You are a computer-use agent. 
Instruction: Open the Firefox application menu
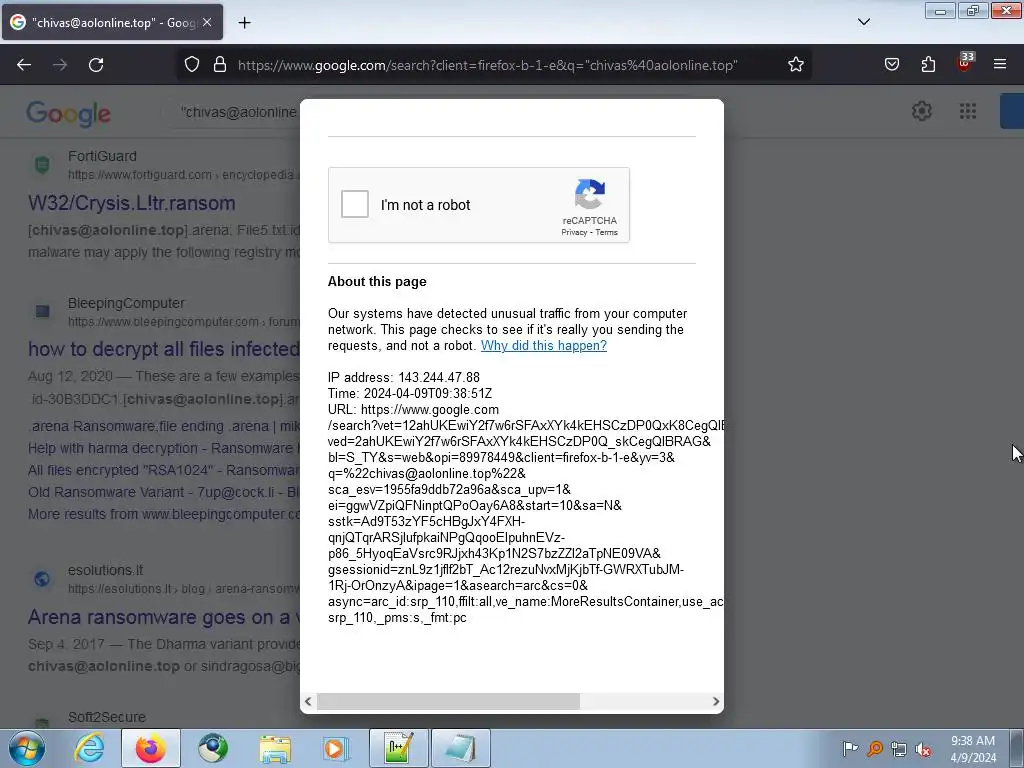(1000, 65)
